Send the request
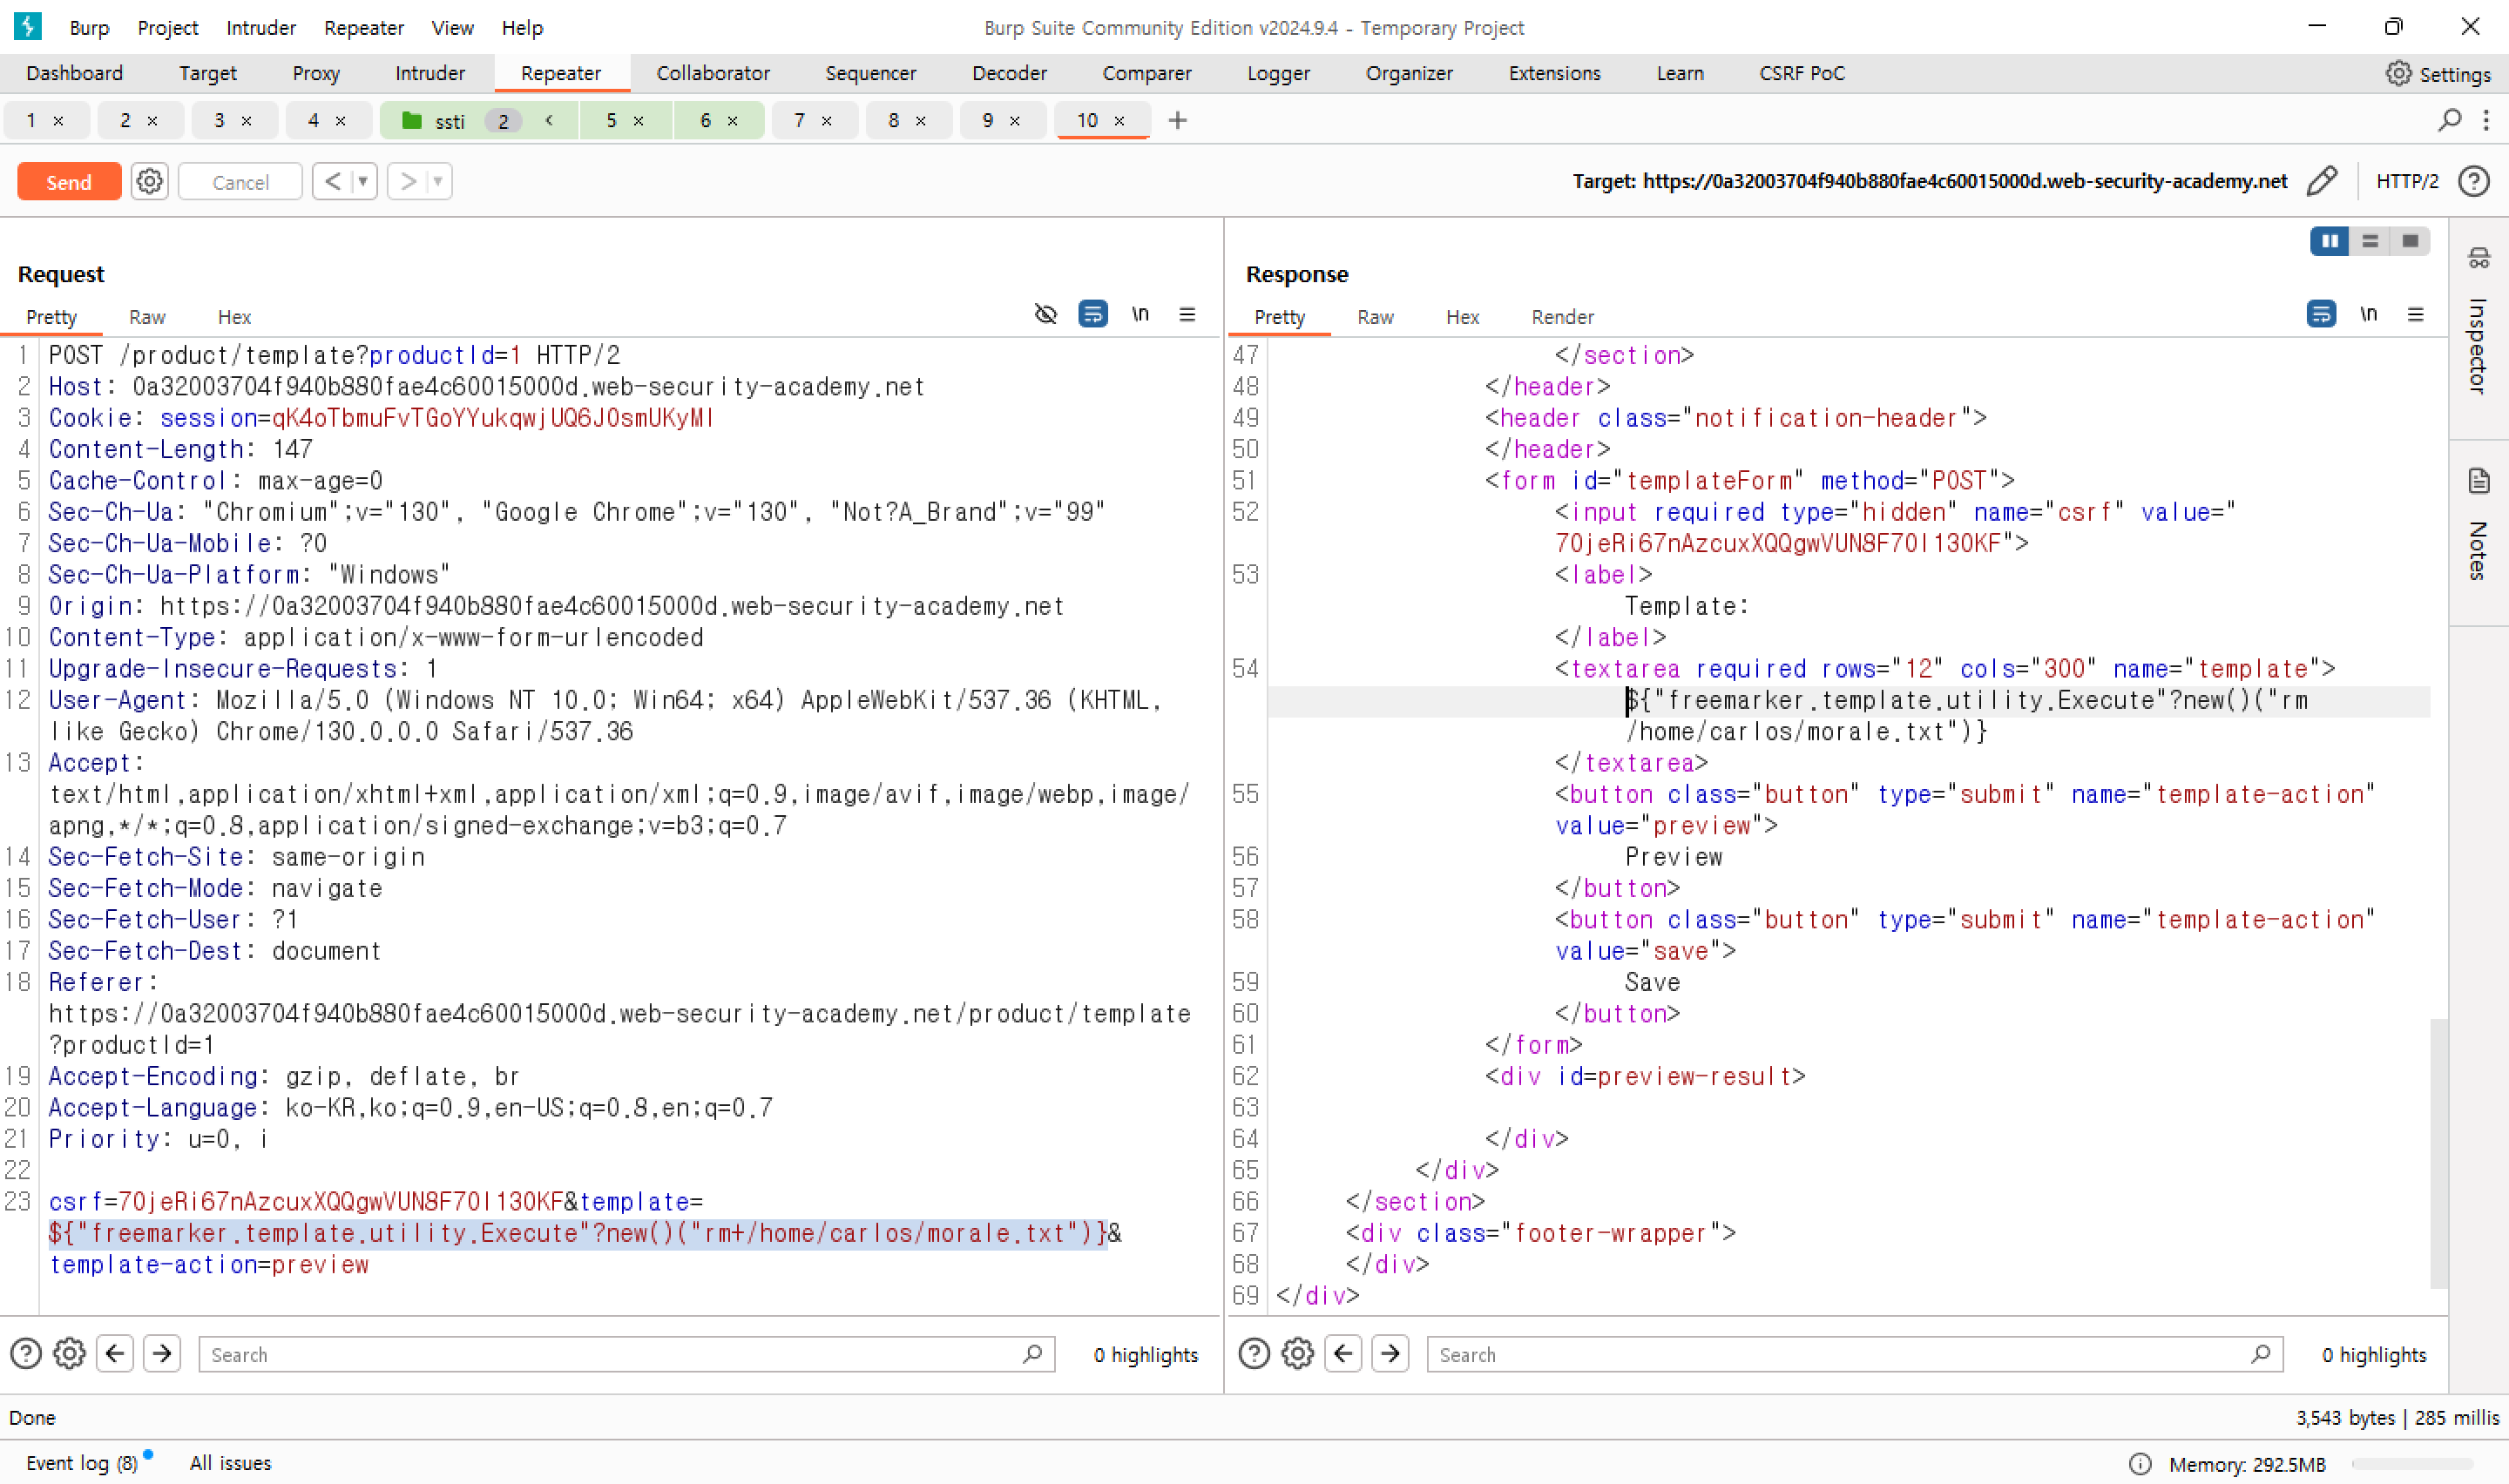The height and width of the screenshot is (1484, 2509). click(x=69, y=182)
